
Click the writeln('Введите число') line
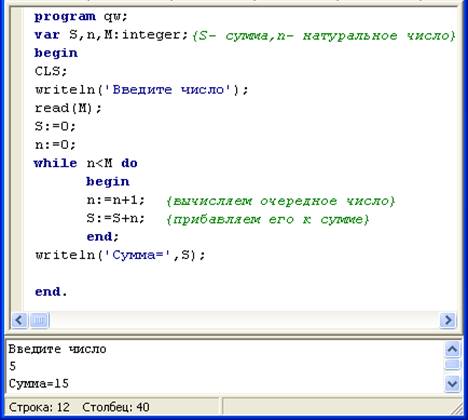tap(142, 90)
